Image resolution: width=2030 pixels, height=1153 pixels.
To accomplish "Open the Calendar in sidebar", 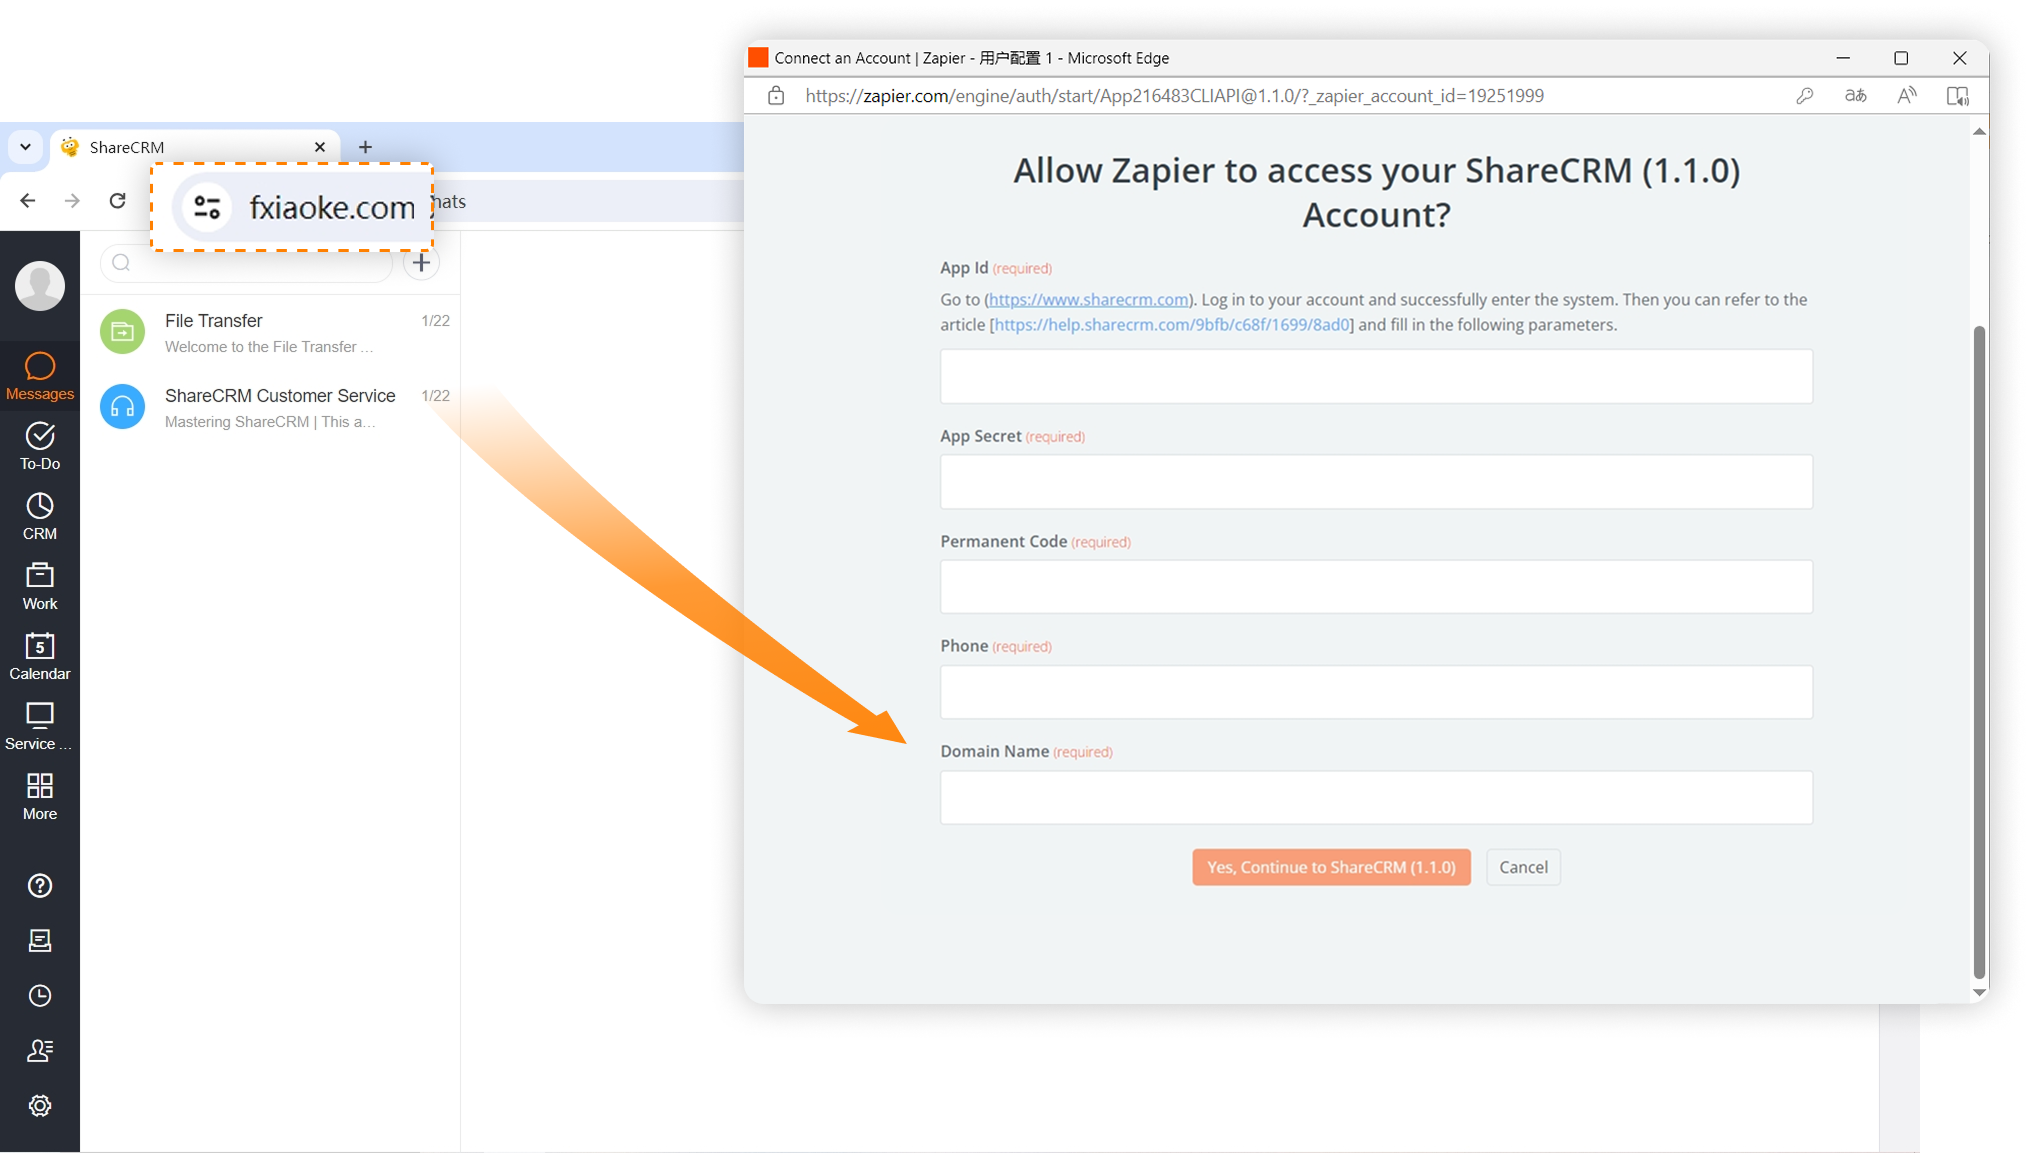I will click(x=40, y=657).
